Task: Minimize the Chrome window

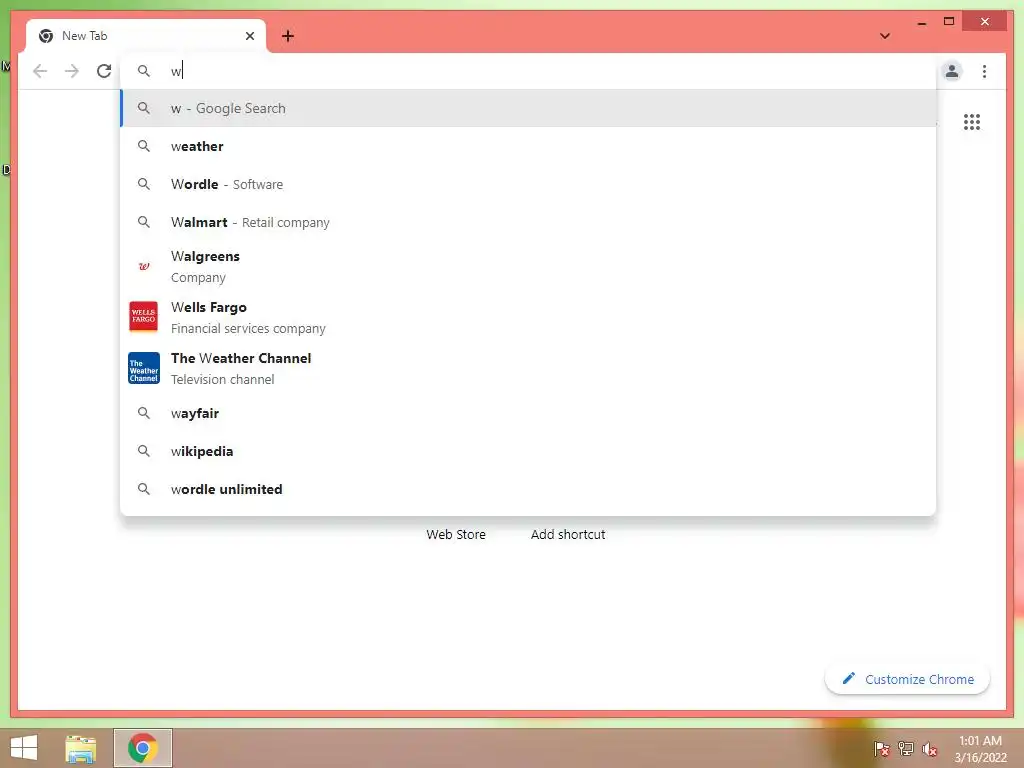Action: coord(921,23)
